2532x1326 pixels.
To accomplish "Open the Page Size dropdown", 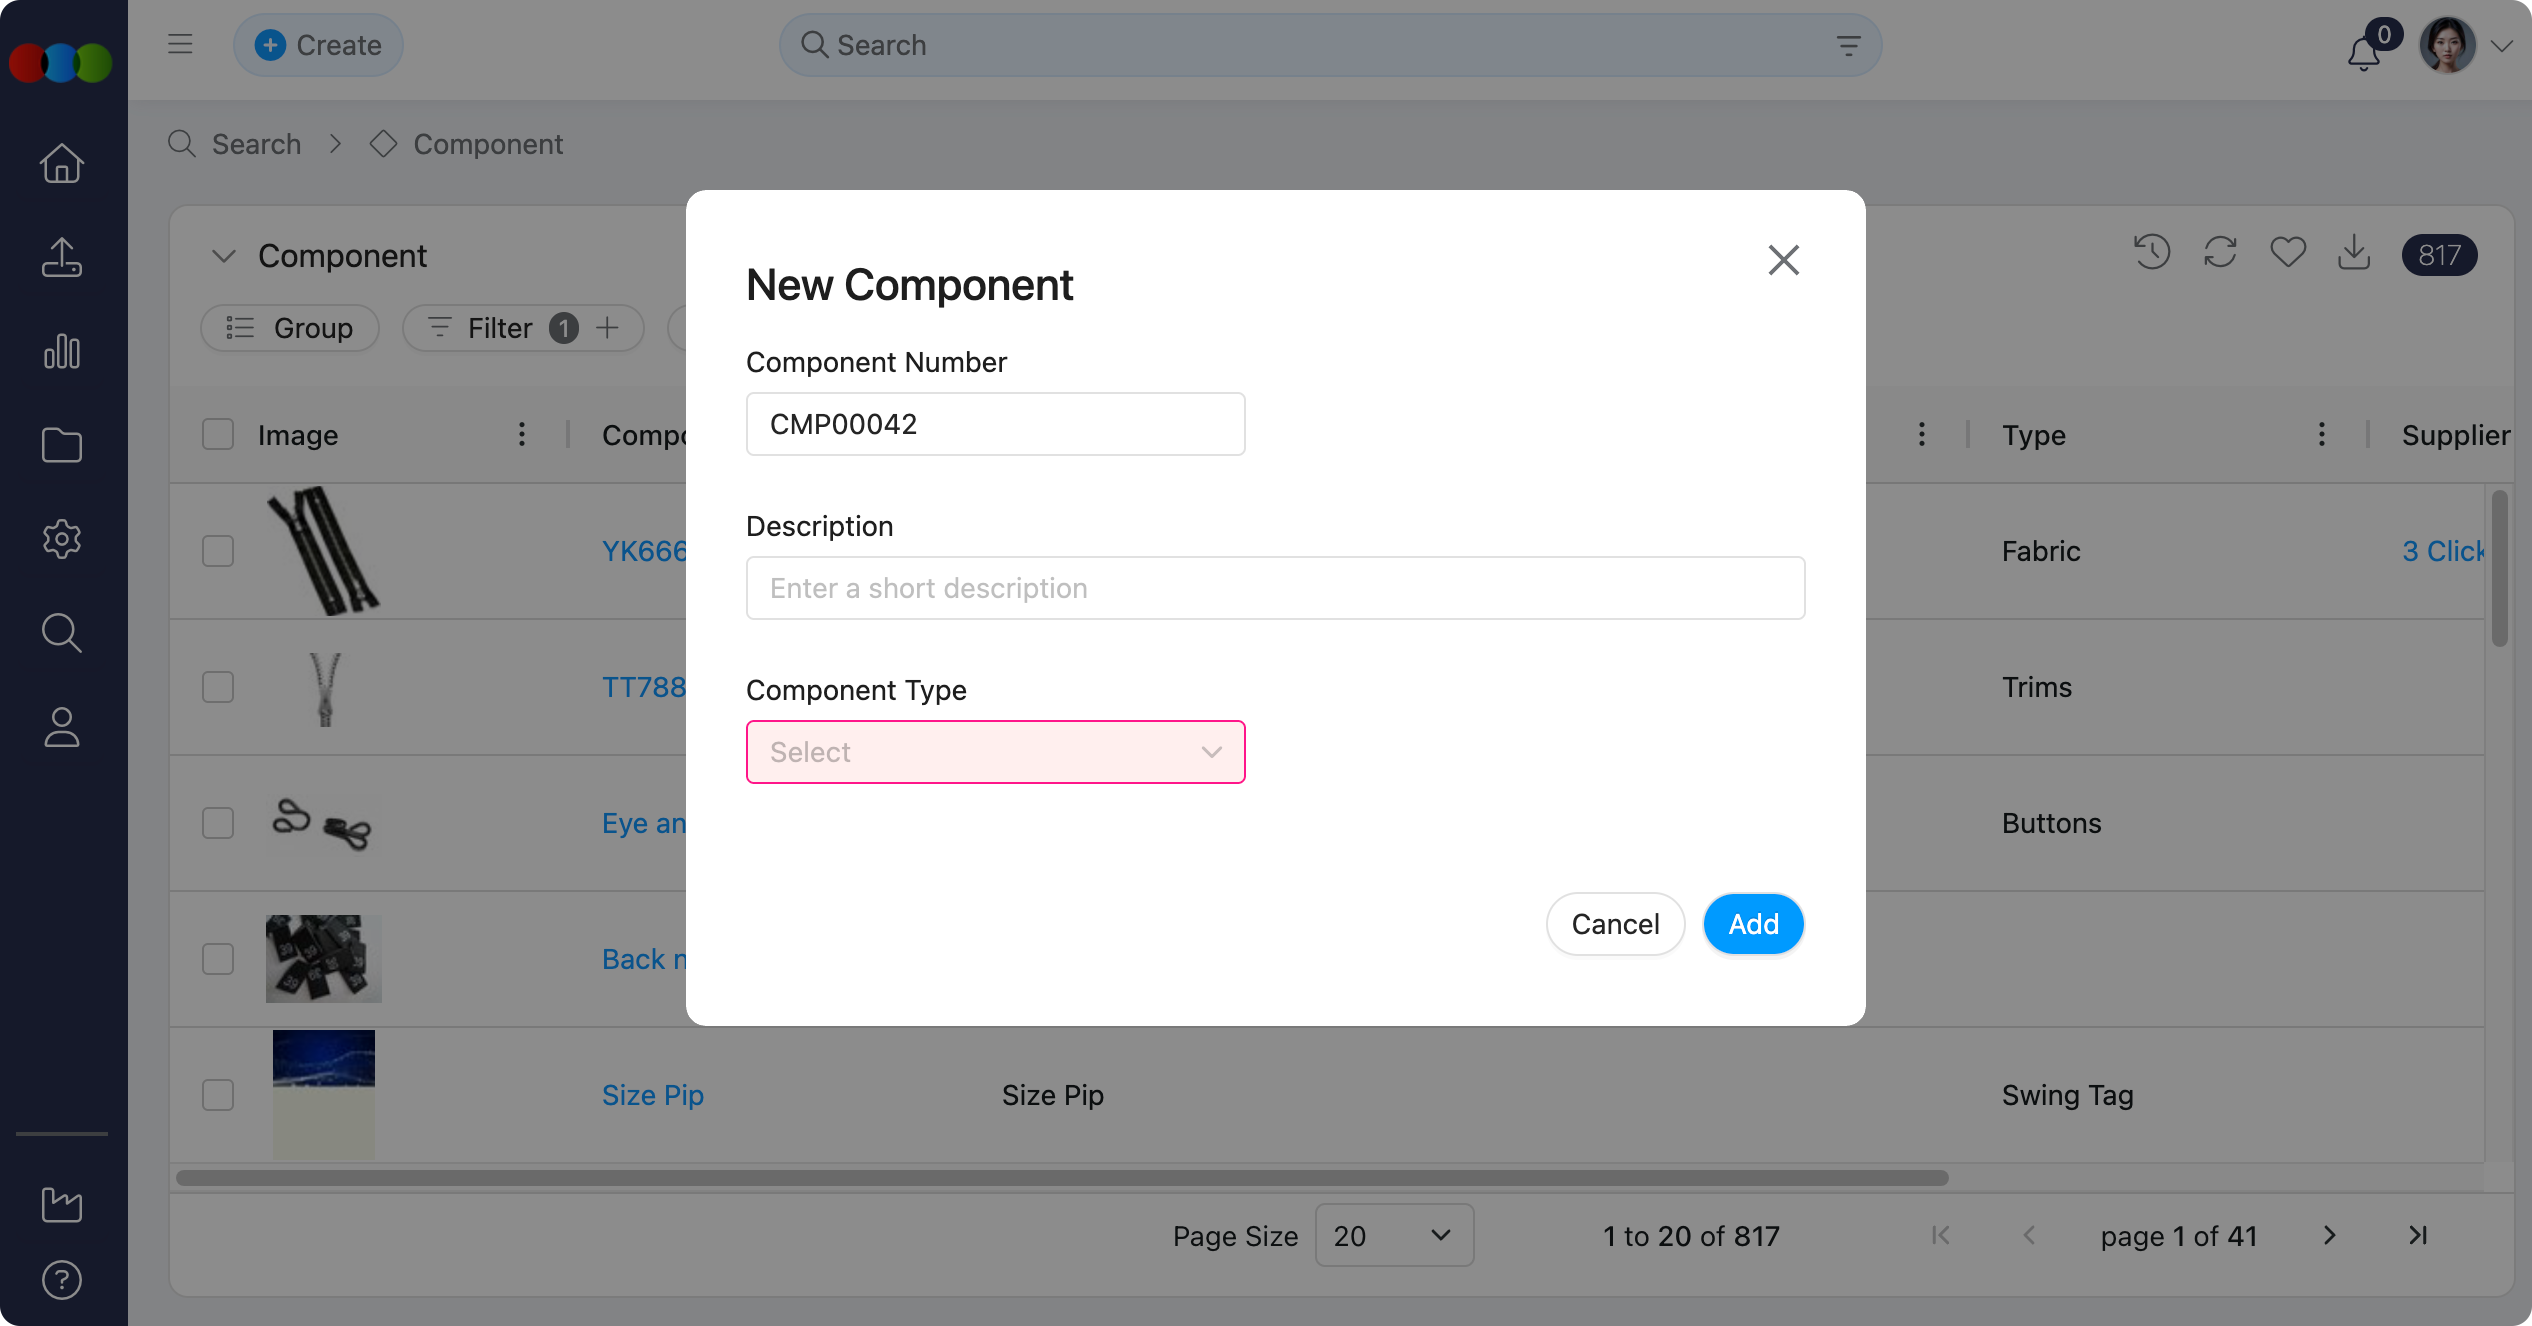I will [x=1394, y=1236].
